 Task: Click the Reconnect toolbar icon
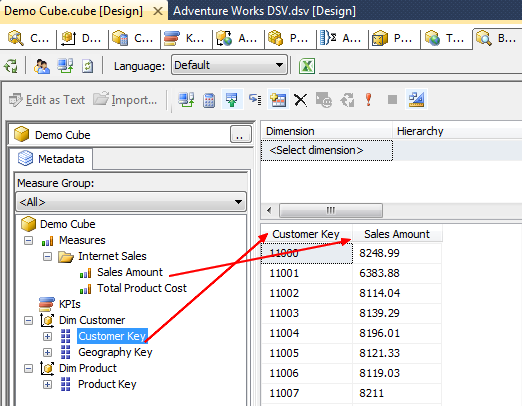point(65,66)
